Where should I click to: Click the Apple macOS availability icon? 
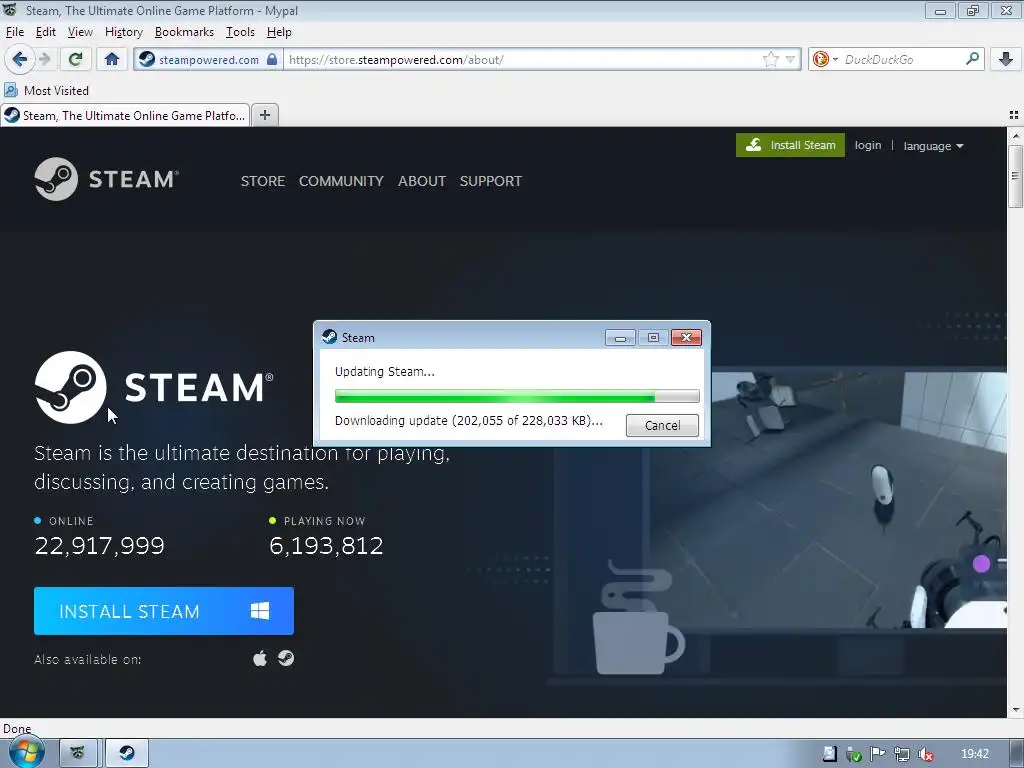pyautogui.click(x=260, y=658)
